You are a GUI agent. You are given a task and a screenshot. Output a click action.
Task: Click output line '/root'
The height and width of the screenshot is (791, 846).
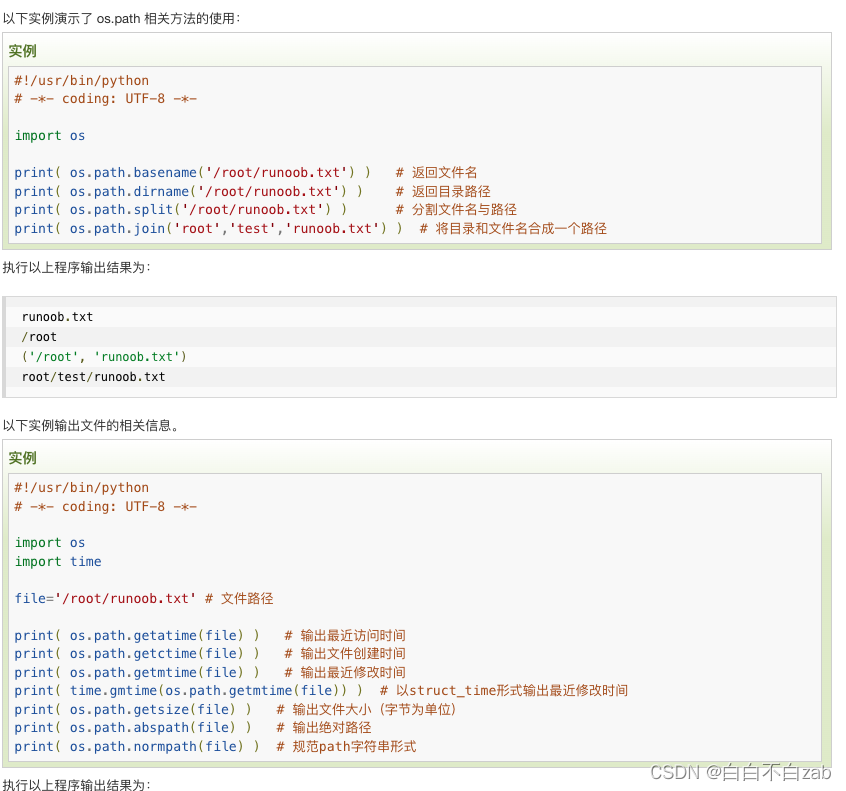pyautogui.click(x=39, y=337)
